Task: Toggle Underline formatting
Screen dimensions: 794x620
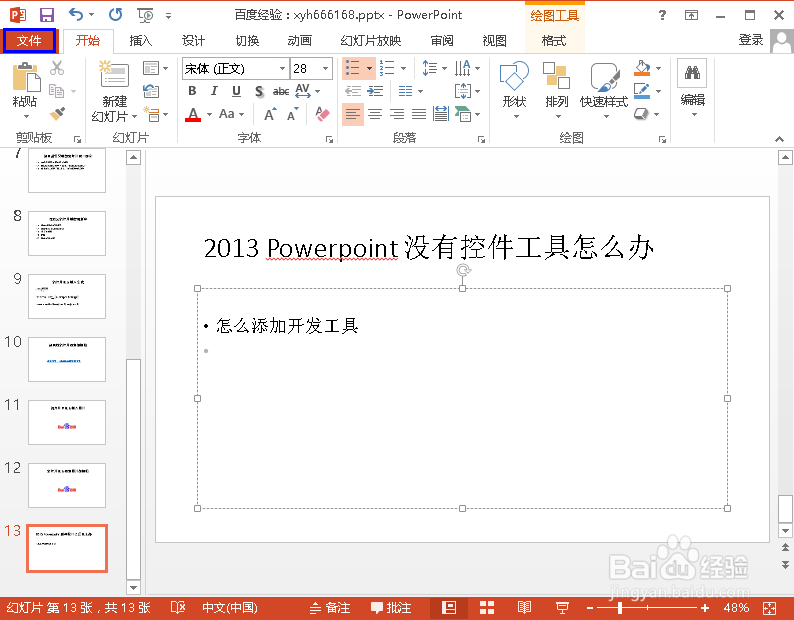Action: pyautogui.click(x=236, y=91)
